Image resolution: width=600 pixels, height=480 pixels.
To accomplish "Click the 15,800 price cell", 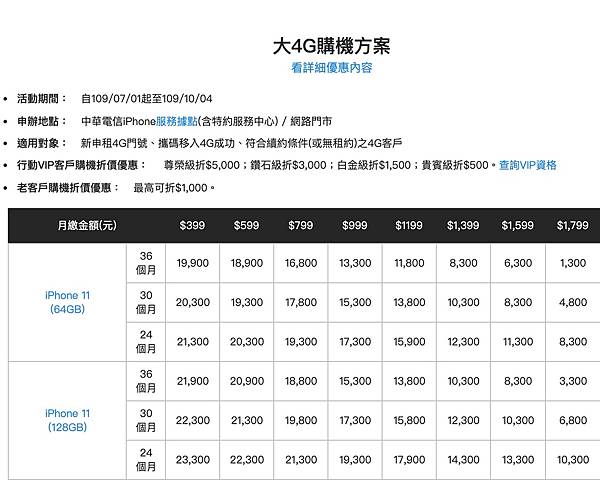I will tap(409, 420).
